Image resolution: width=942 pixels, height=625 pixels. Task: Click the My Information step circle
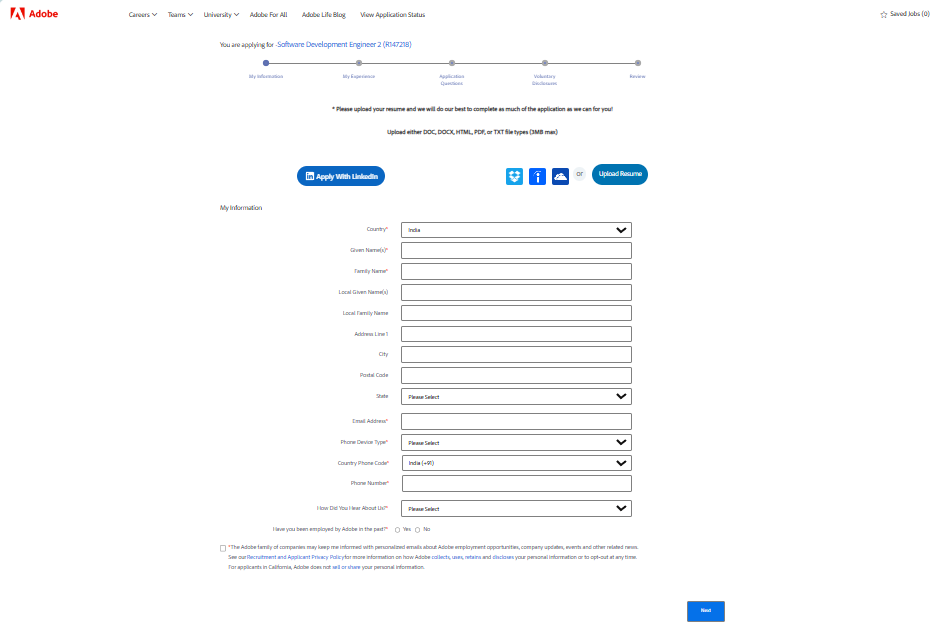(266, 63)
